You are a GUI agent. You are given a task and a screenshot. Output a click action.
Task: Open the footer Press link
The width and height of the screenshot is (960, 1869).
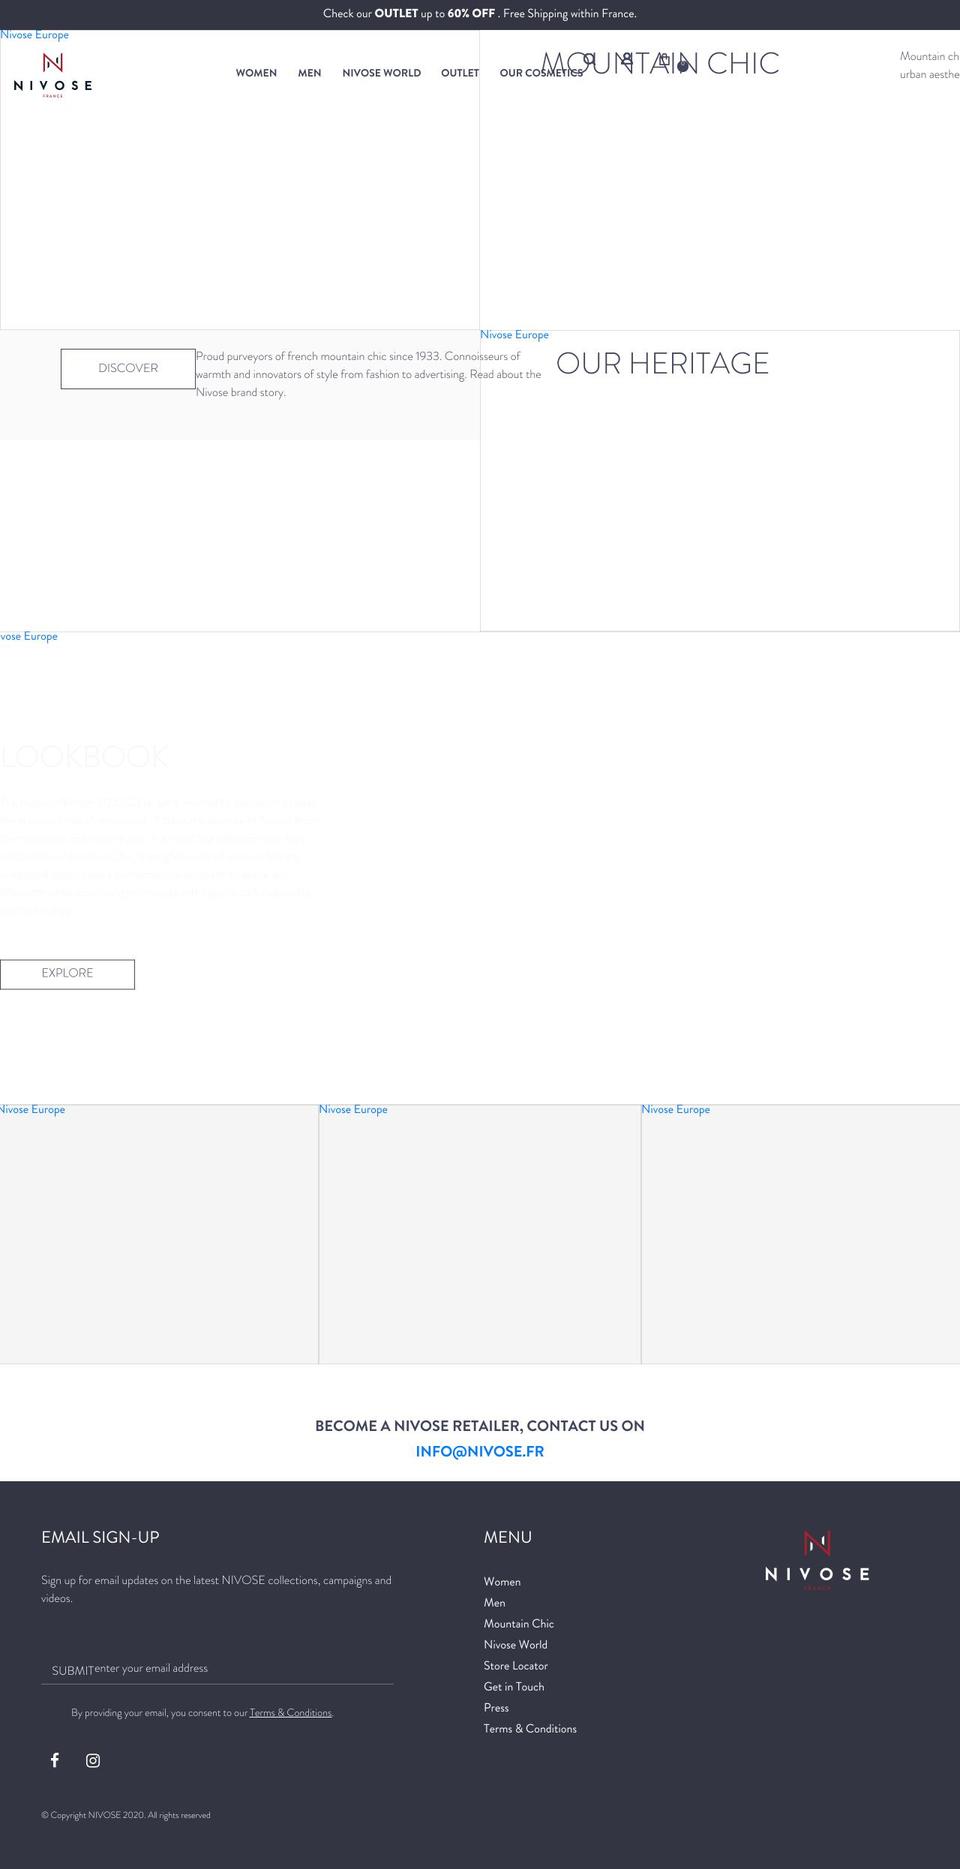(x=496, y=1708)
